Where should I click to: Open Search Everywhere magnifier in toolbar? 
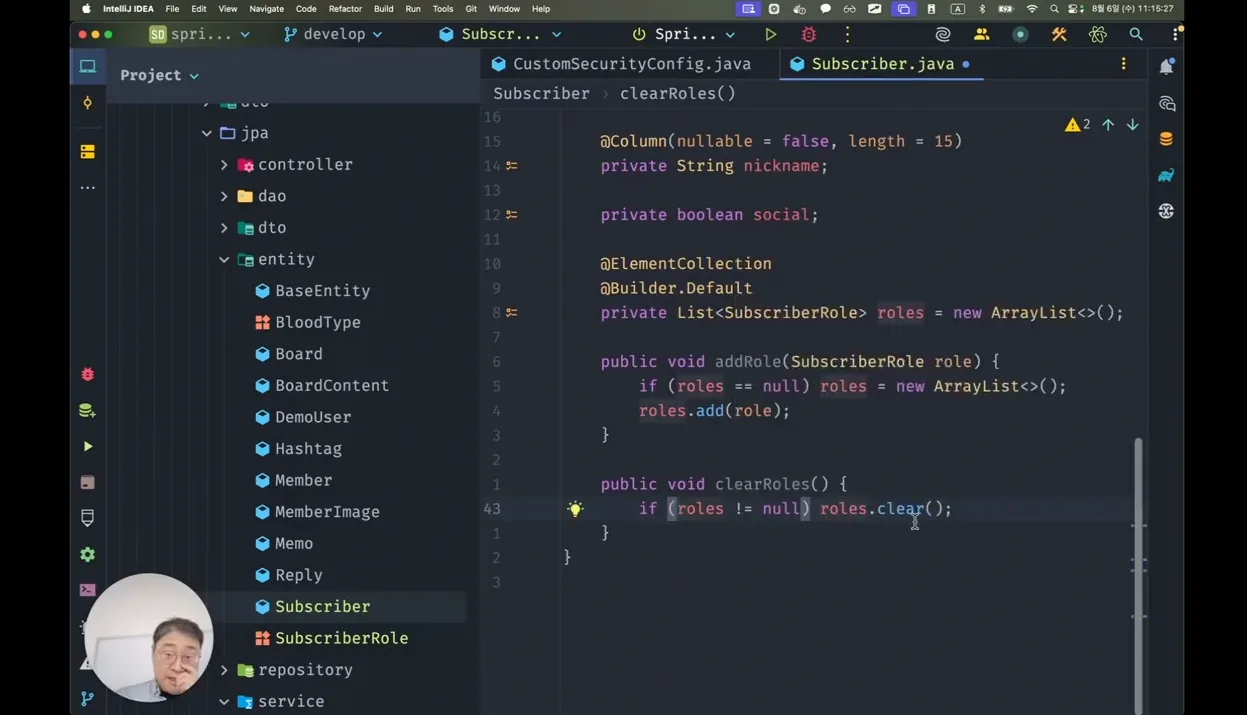1136,34
